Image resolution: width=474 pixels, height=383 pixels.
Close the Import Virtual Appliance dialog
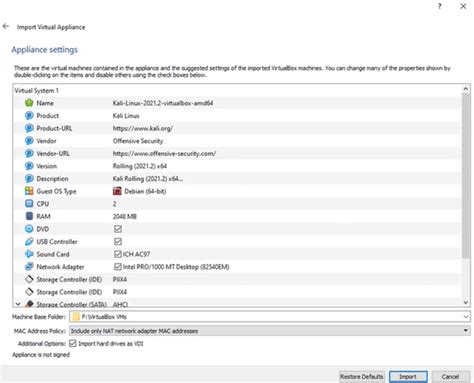463,6
